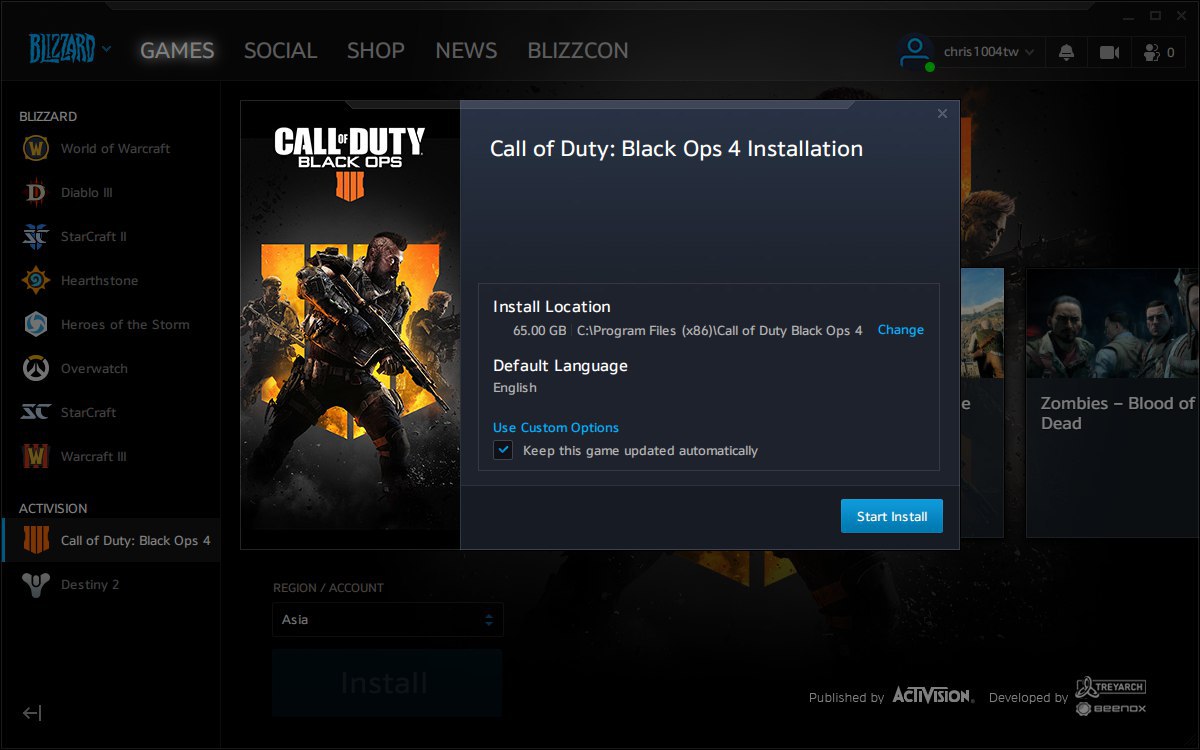1200x750 pixels.
Task: Click the install path C:\Program Files (x86)
Action: [x=720, y=330]
